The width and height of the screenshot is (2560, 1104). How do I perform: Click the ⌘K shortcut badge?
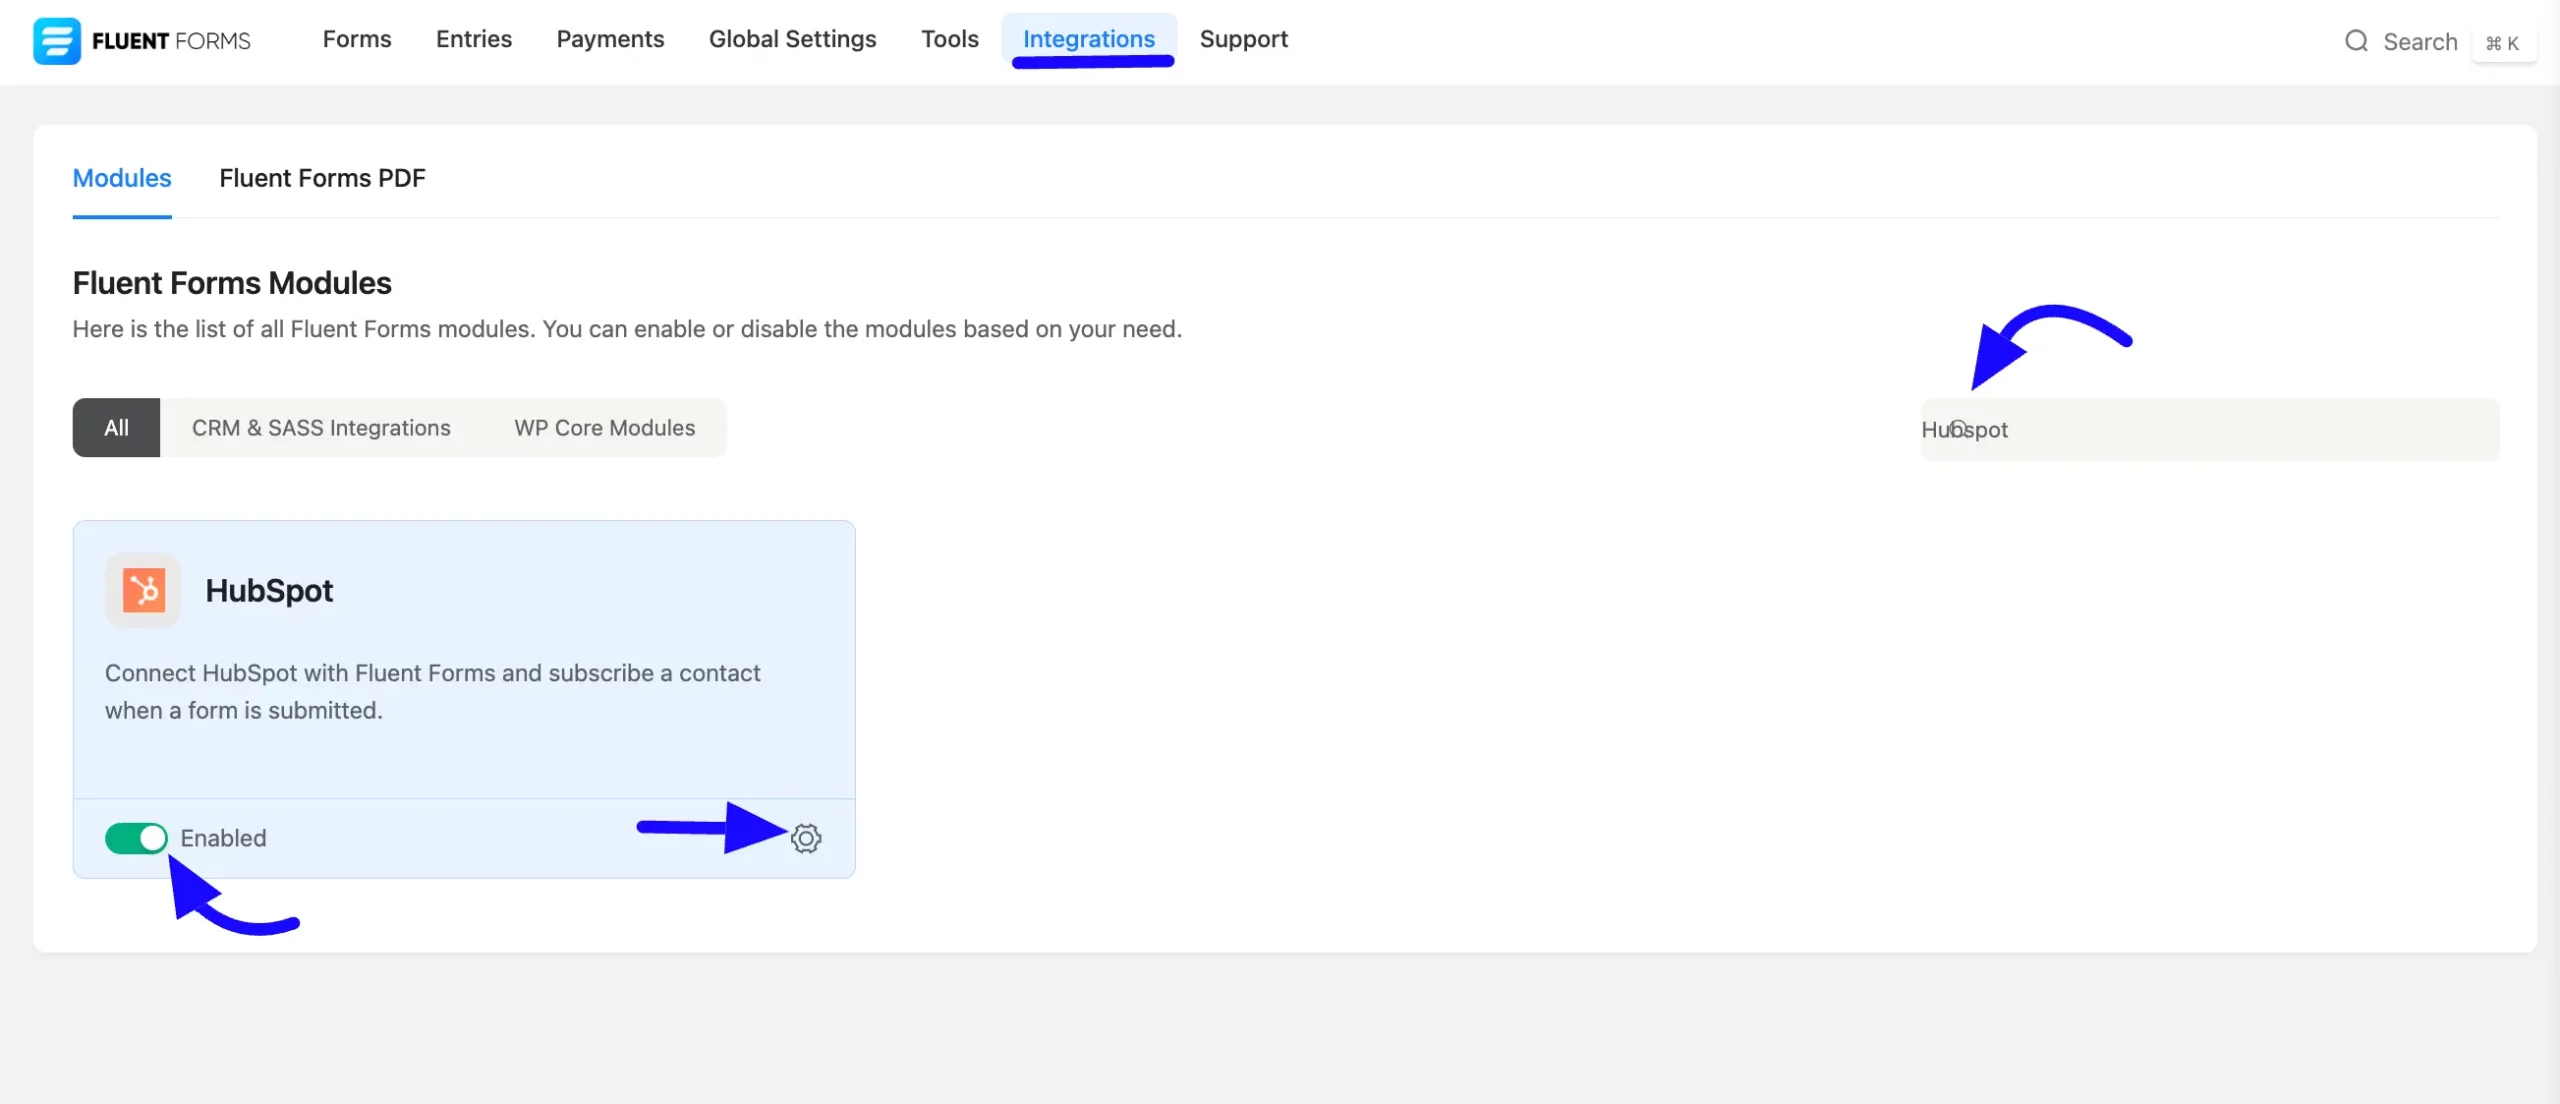(2505, 43)
